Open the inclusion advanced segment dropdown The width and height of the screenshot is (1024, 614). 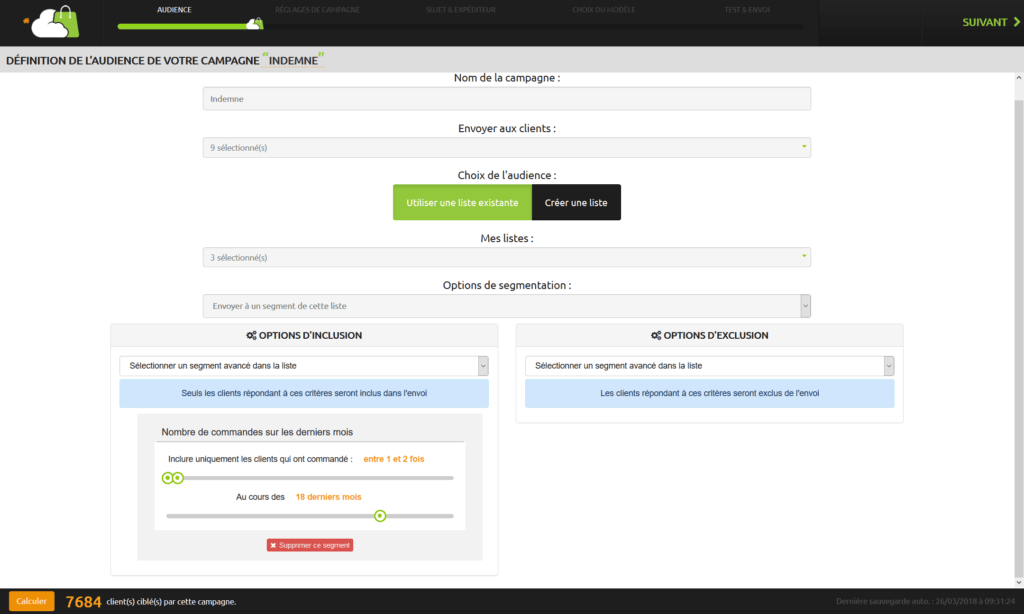[x=304, y=366]
